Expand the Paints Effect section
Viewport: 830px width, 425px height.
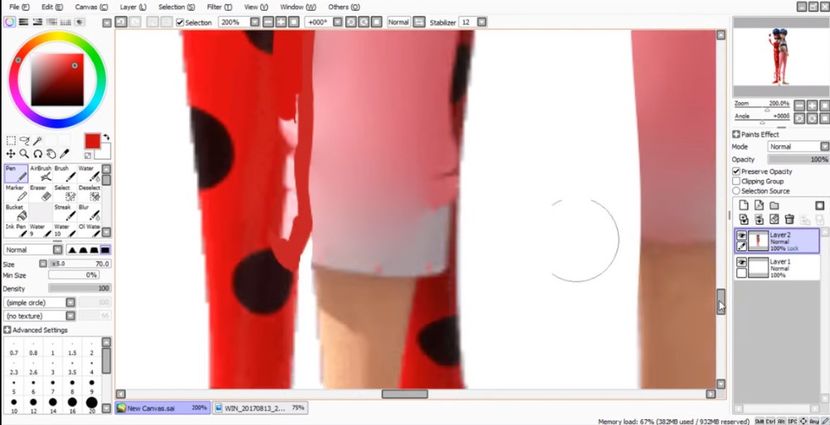(x=736, y=134)
